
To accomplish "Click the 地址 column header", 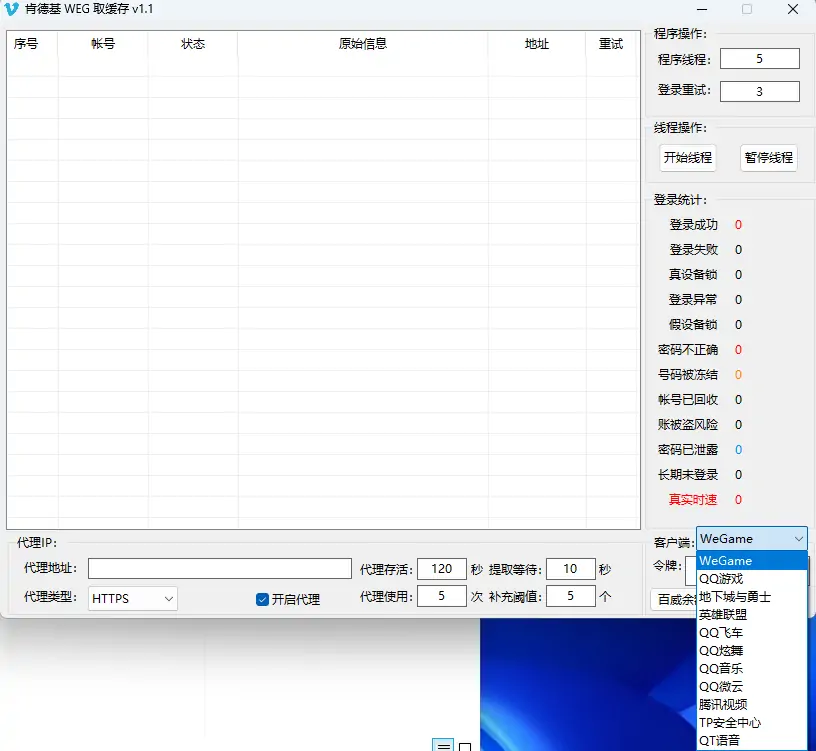I will pos(537,44).
